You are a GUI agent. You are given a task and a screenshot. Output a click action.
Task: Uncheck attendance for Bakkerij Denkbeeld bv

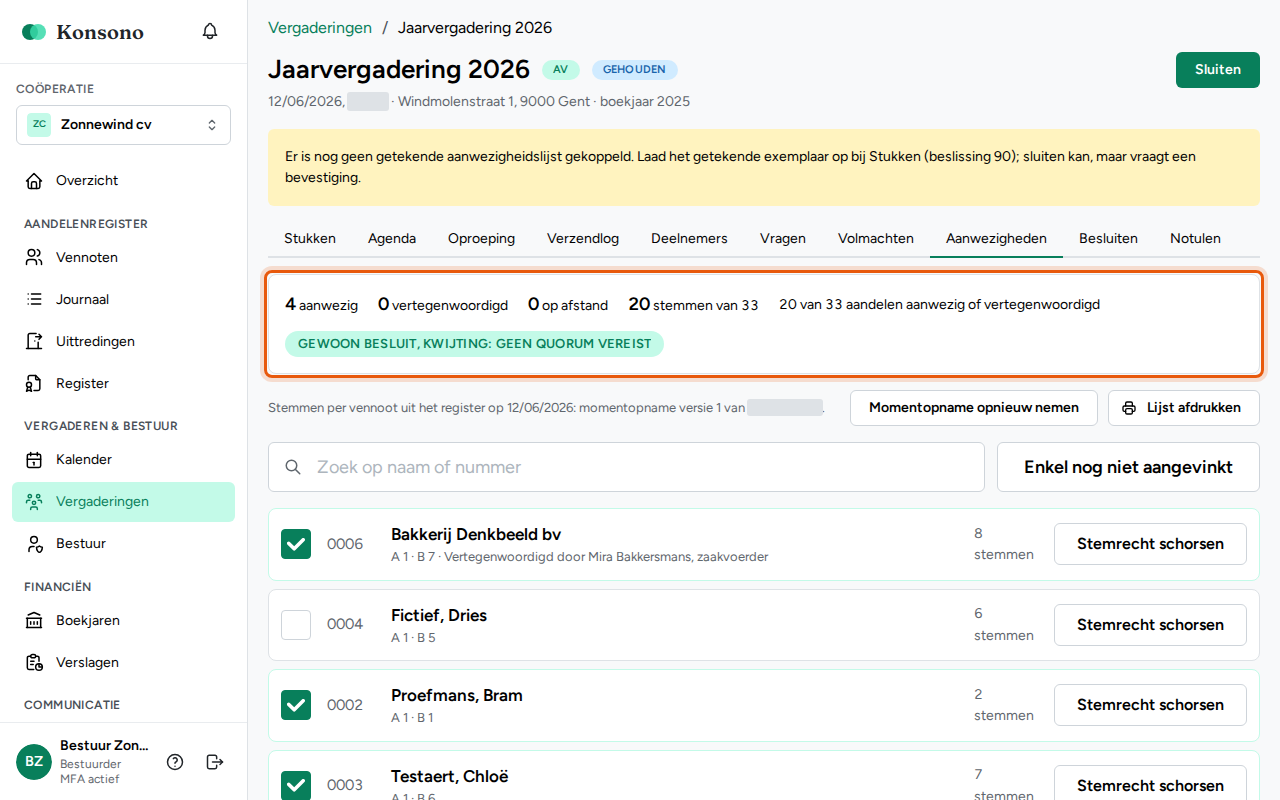click(296, 544)
